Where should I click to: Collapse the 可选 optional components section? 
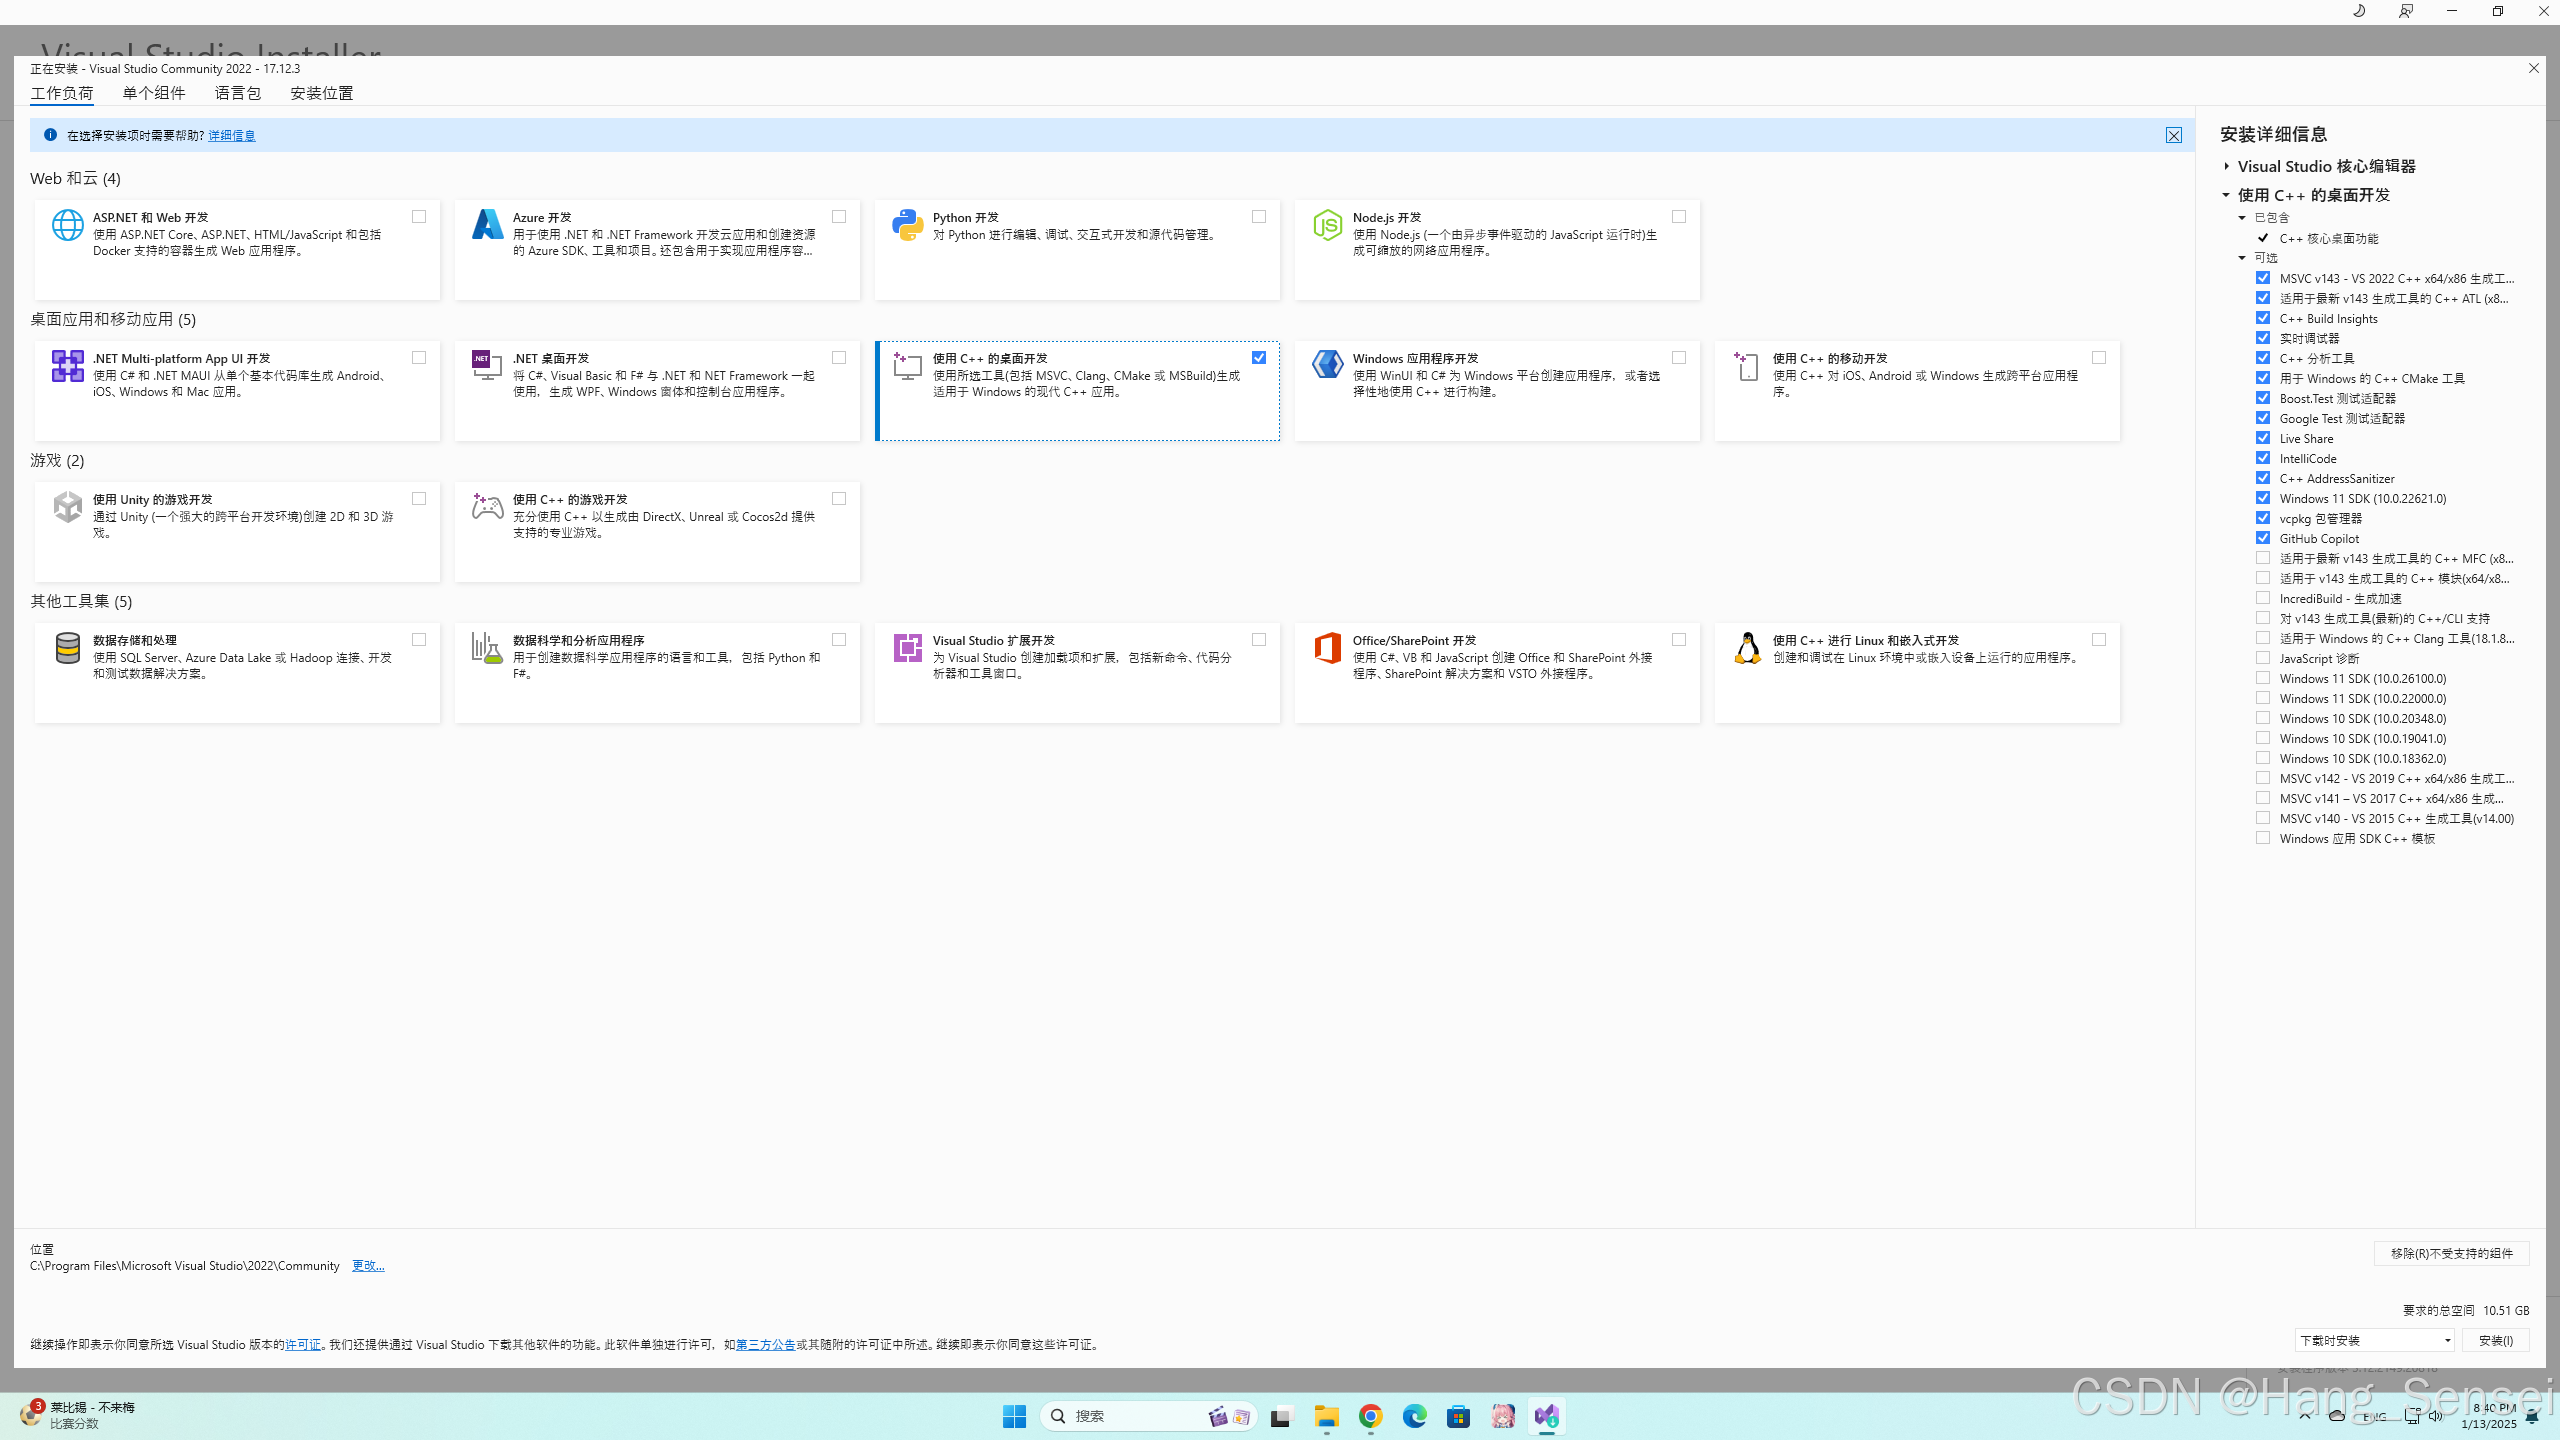click(x=2242, y=258)
